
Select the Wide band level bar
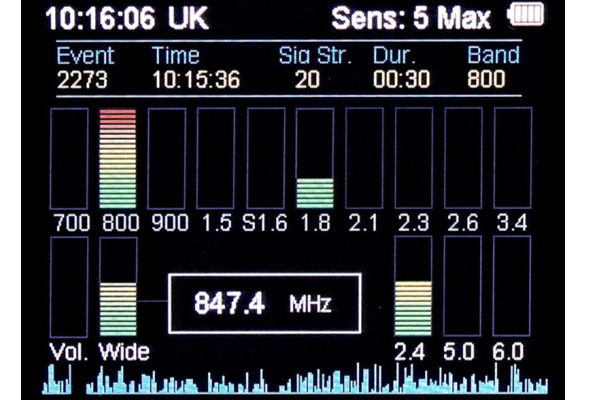tap(118, 287)
